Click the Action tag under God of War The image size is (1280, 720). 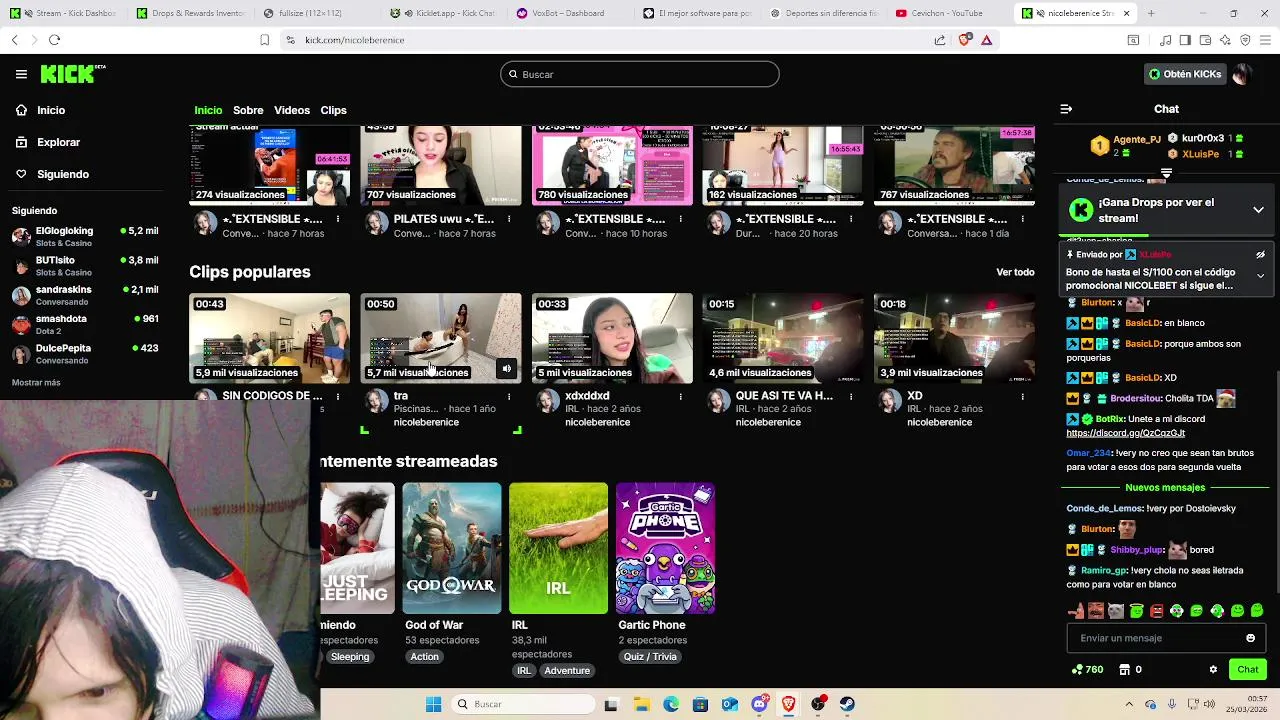click(x=424, y=657)
